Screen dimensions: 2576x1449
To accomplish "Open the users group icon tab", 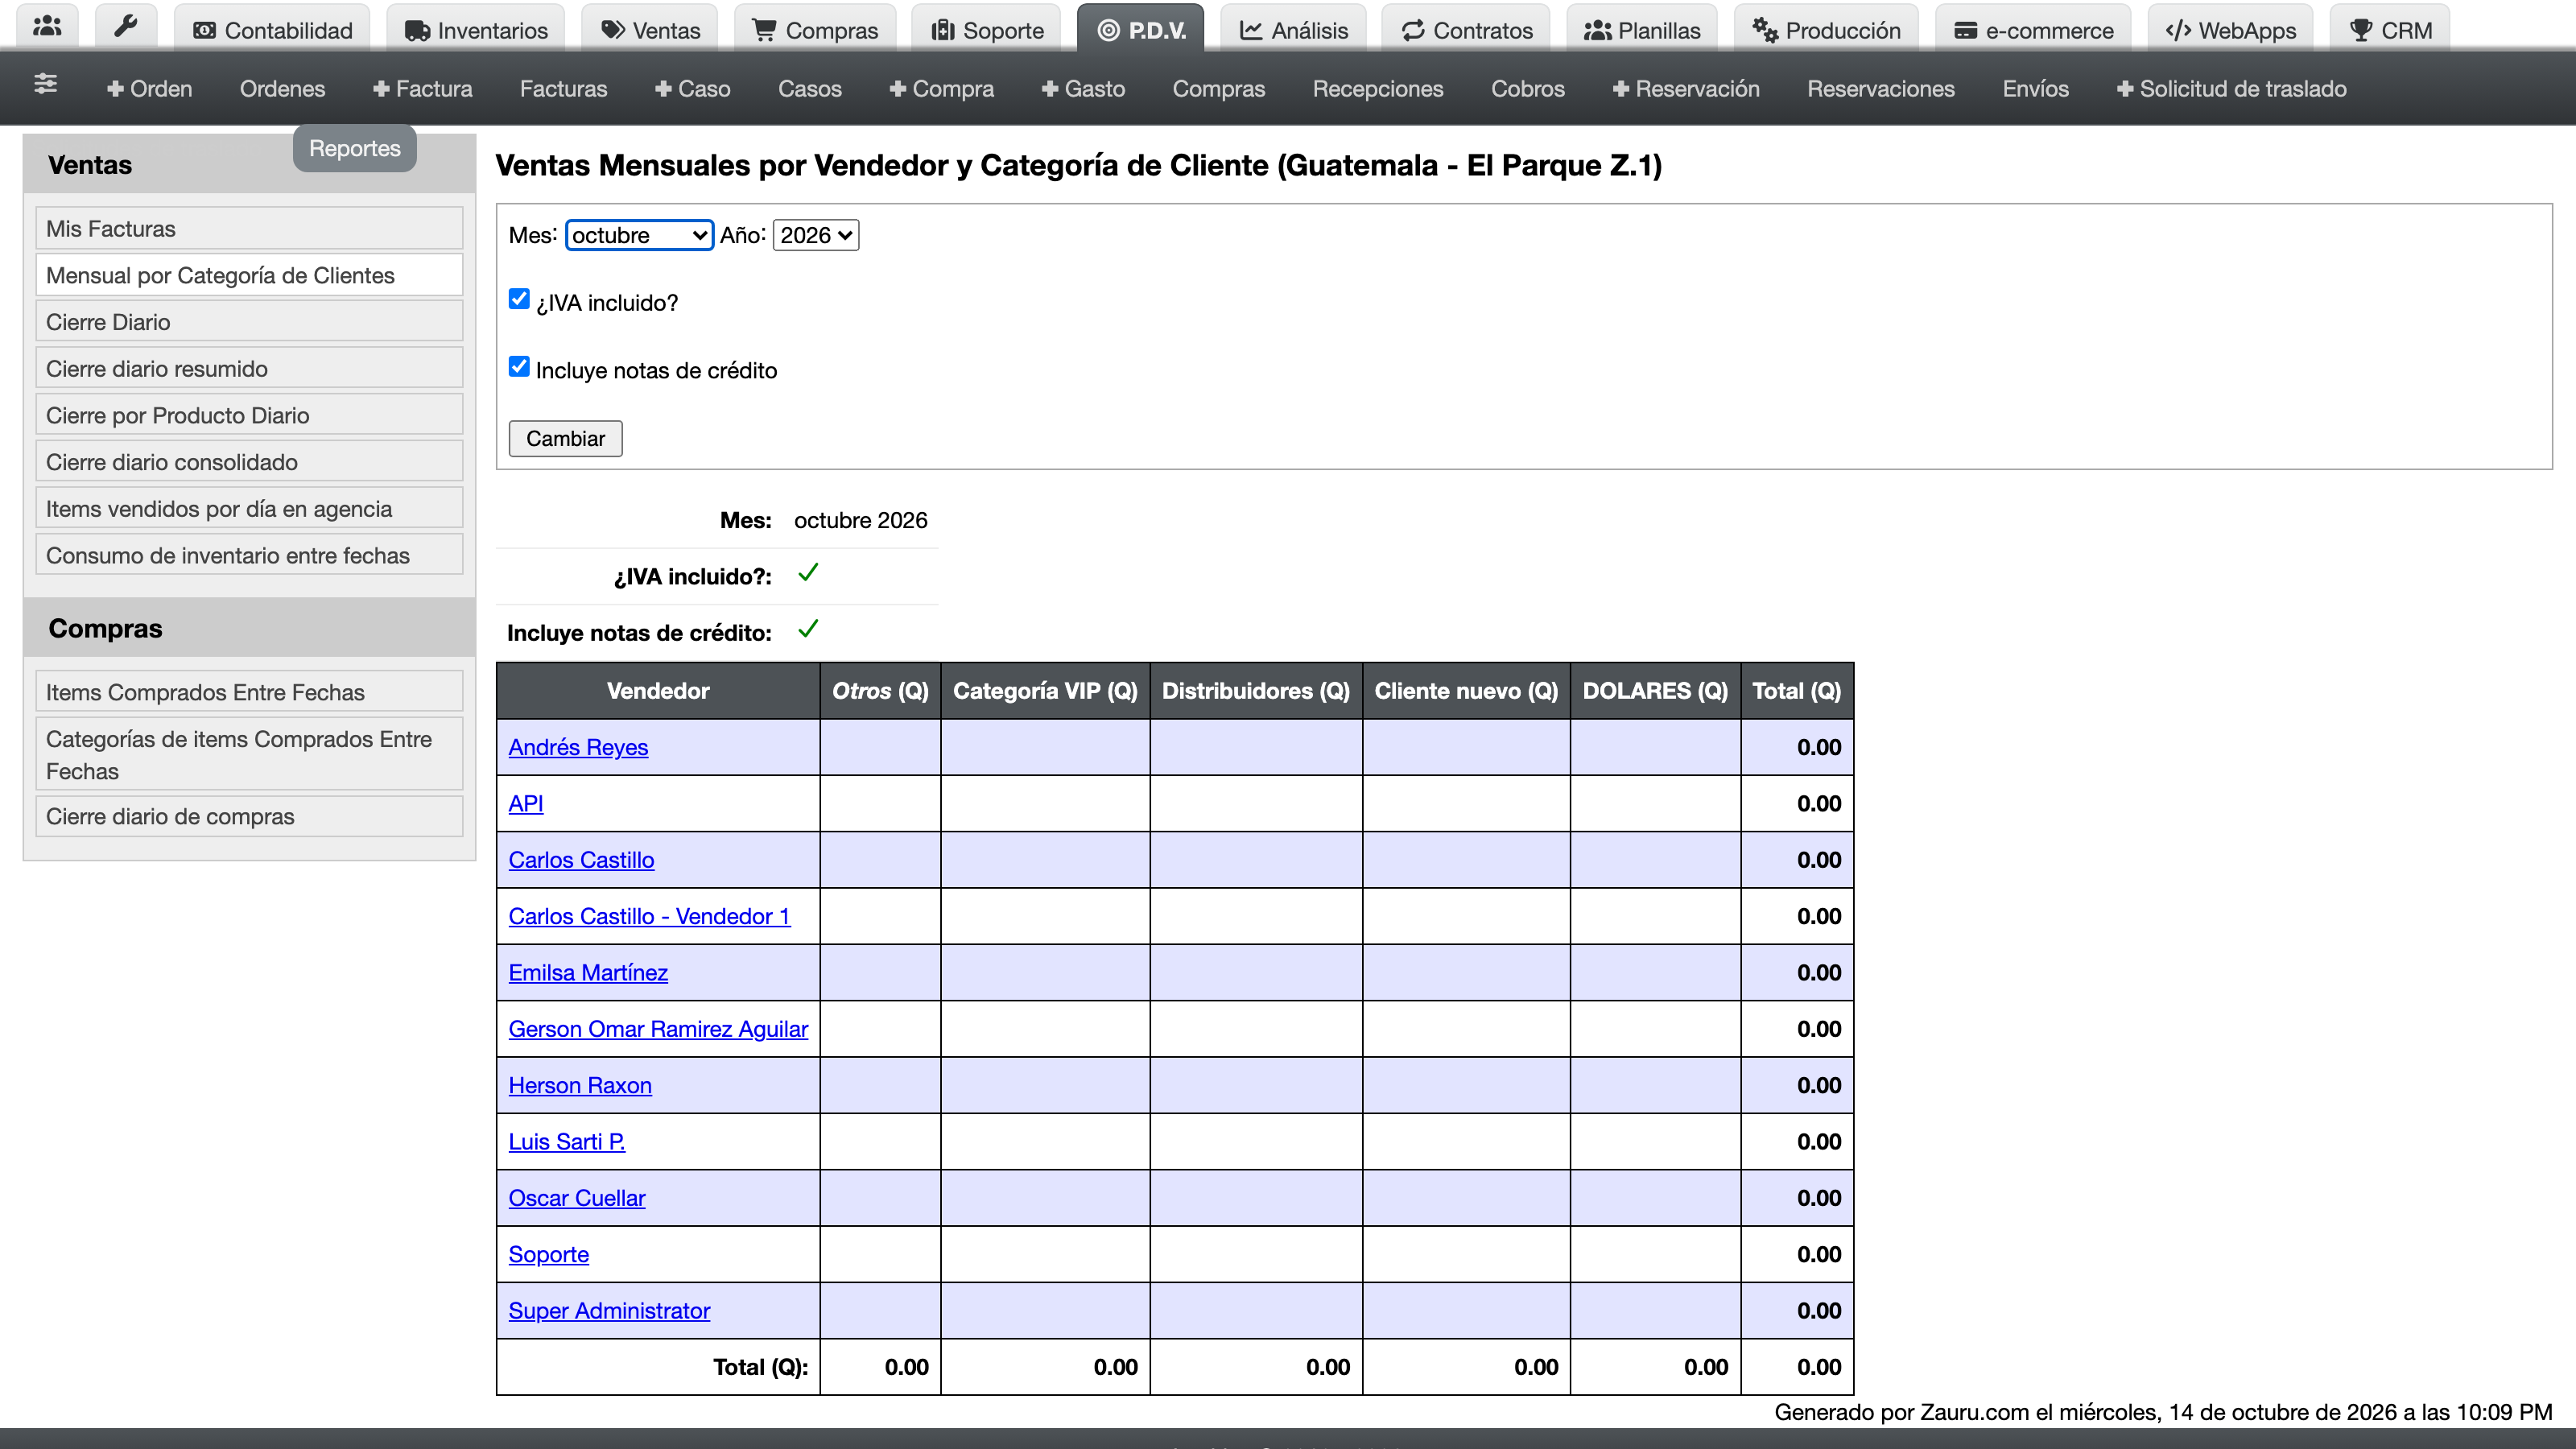I will click(47, 28).
